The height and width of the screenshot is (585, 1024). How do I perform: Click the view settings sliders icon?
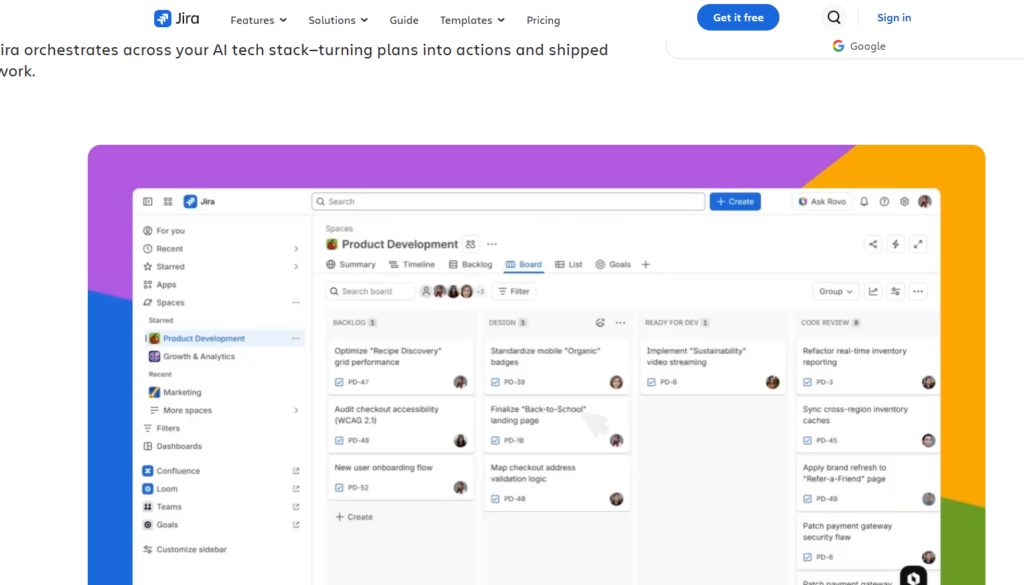[x=895, y=291]
